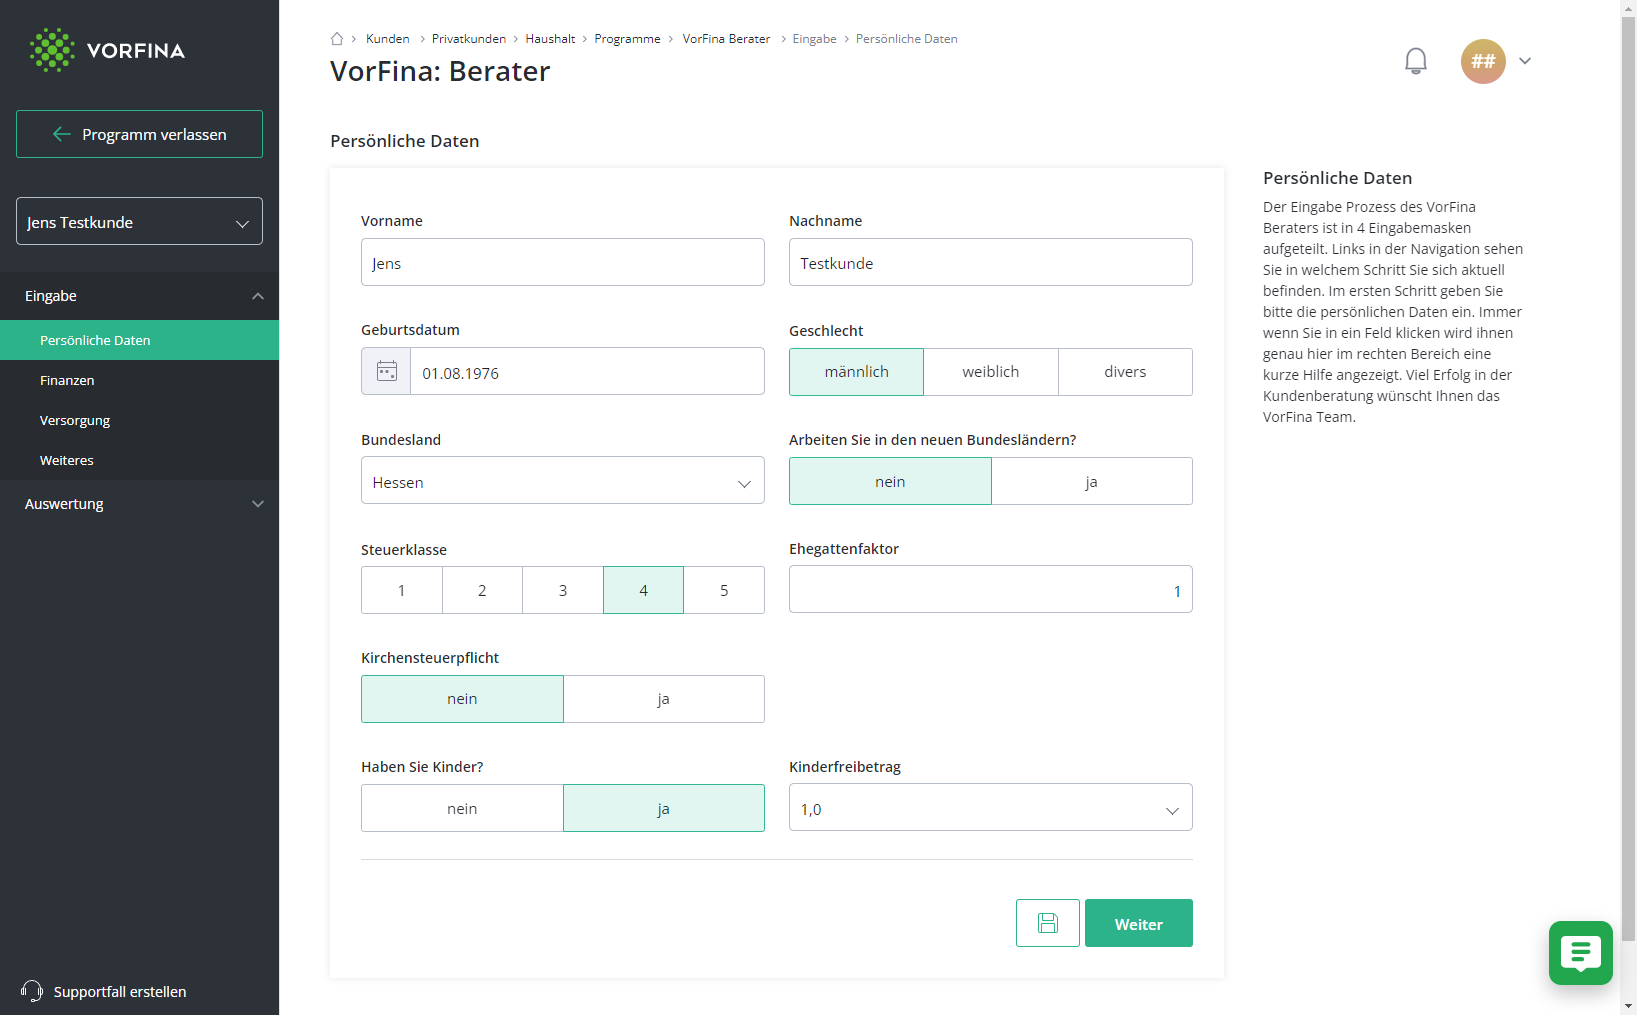Click the VorFina logo
Screen dimensions: 1637x1015
[107, 50]
